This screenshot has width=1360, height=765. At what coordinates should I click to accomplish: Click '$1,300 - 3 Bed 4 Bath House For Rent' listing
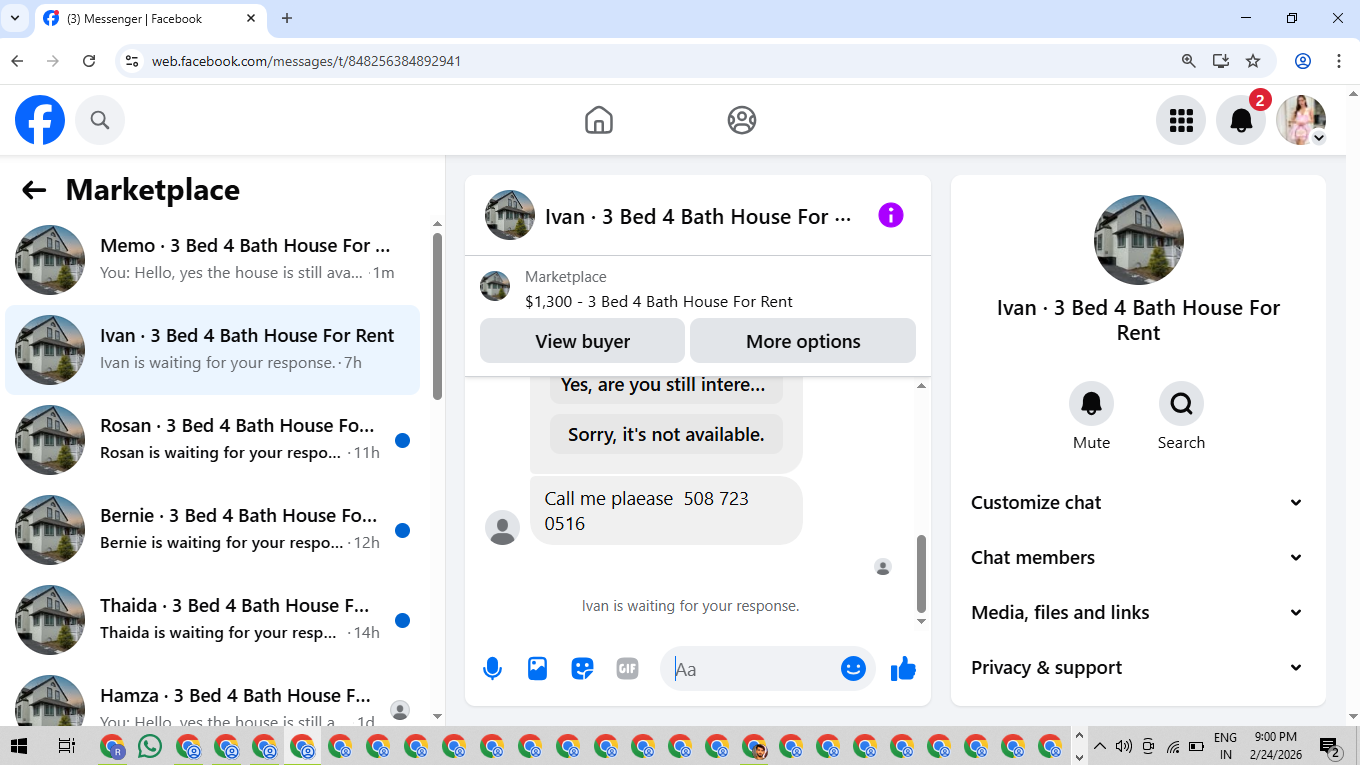pos(659,302)
